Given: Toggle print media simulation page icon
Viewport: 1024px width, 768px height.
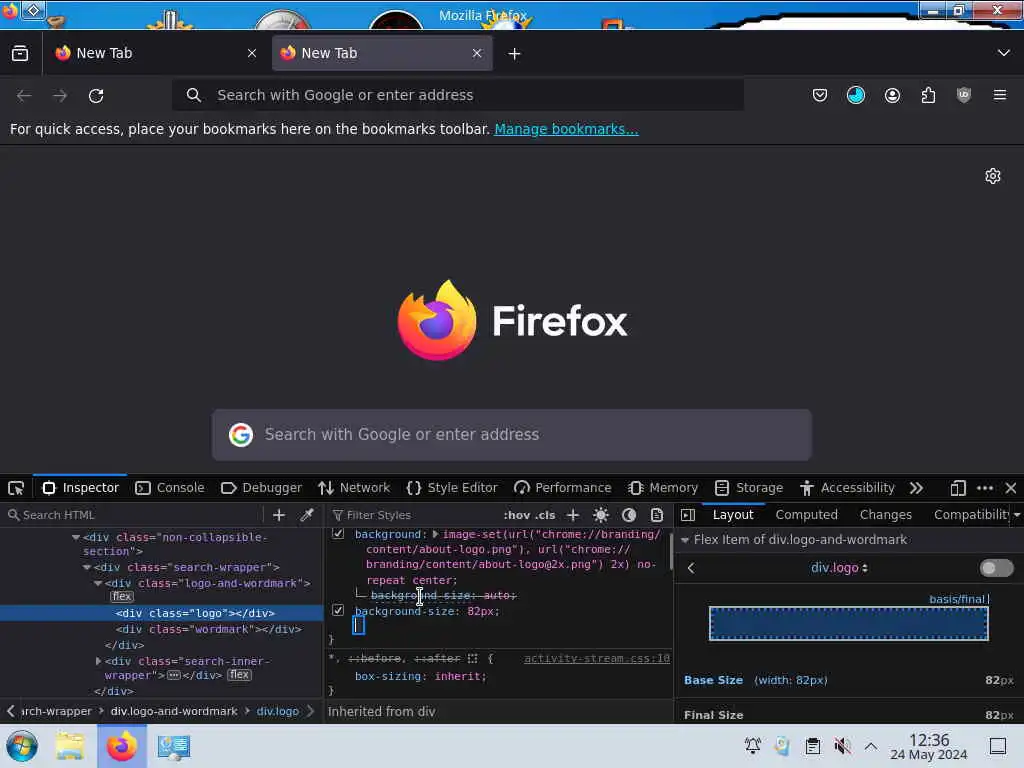Looking at the screenshot, I should click(x=657, y=515).
